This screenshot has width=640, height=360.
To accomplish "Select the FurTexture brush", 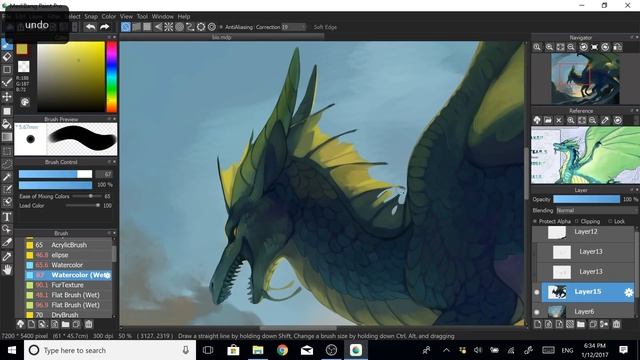I will click(68, 285).
